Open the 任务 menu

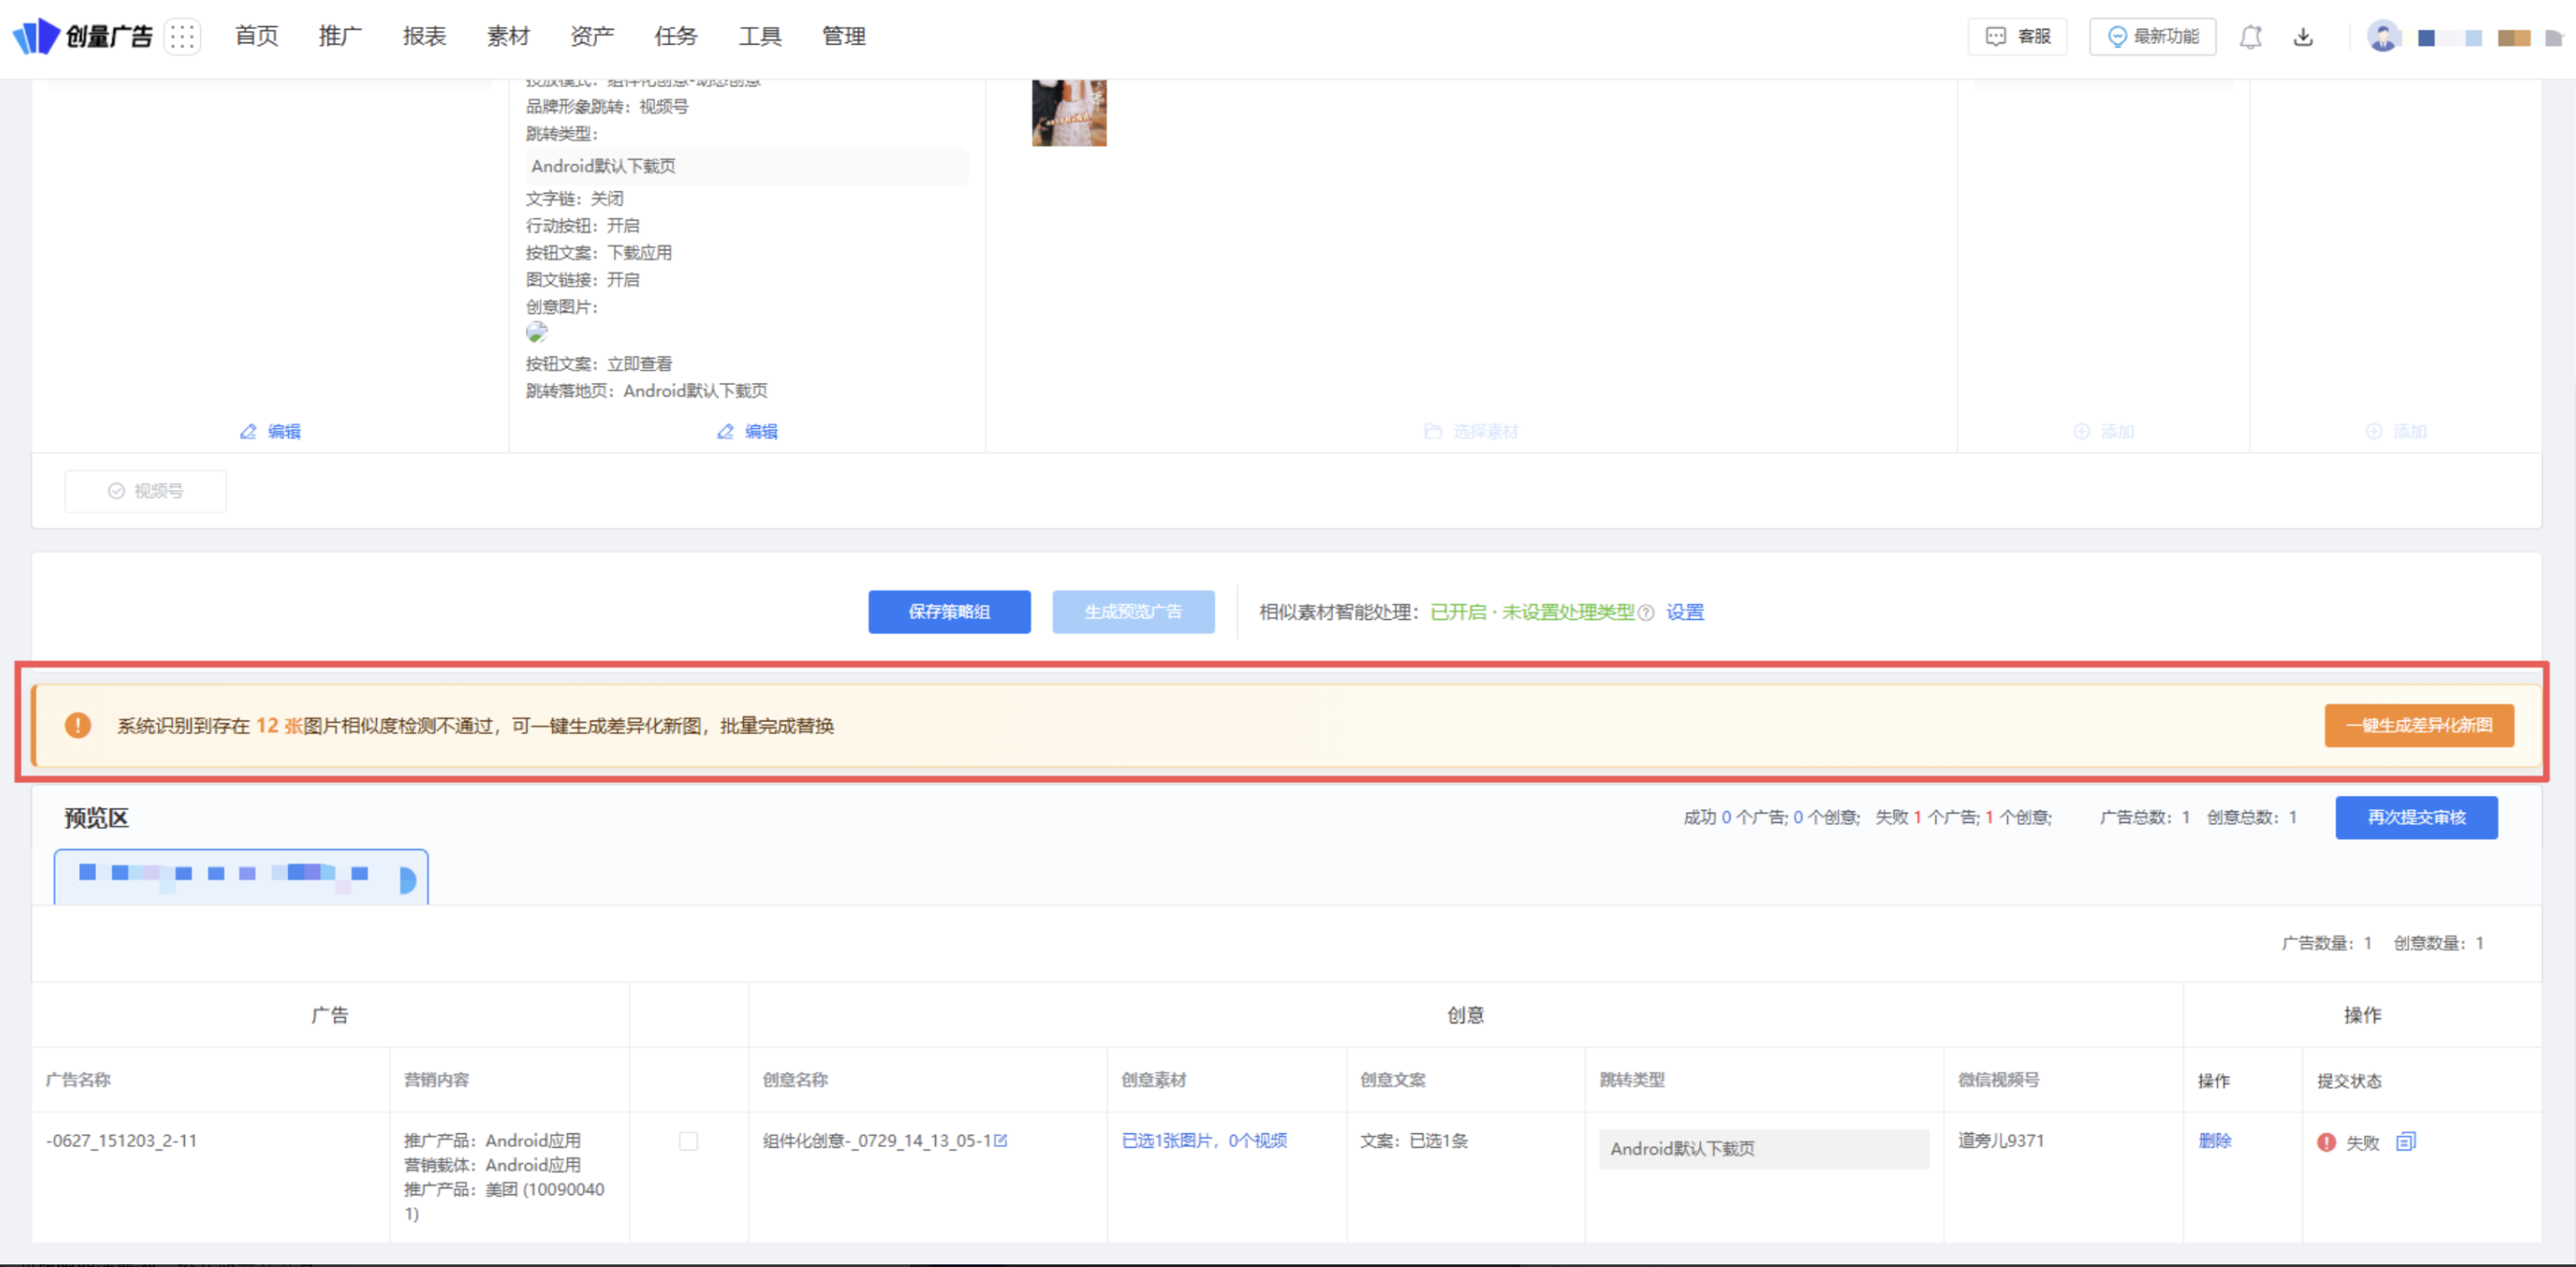pyautogui.click(x=676, y=37)
